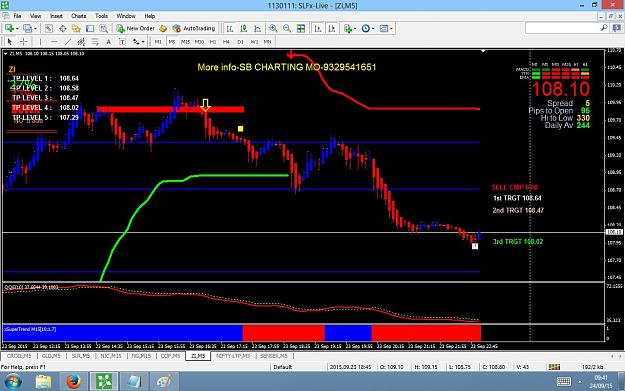Viewport: 625px width, 391px height.
Task: Open Paint from the taskbar
Action: tap(164, 381)
